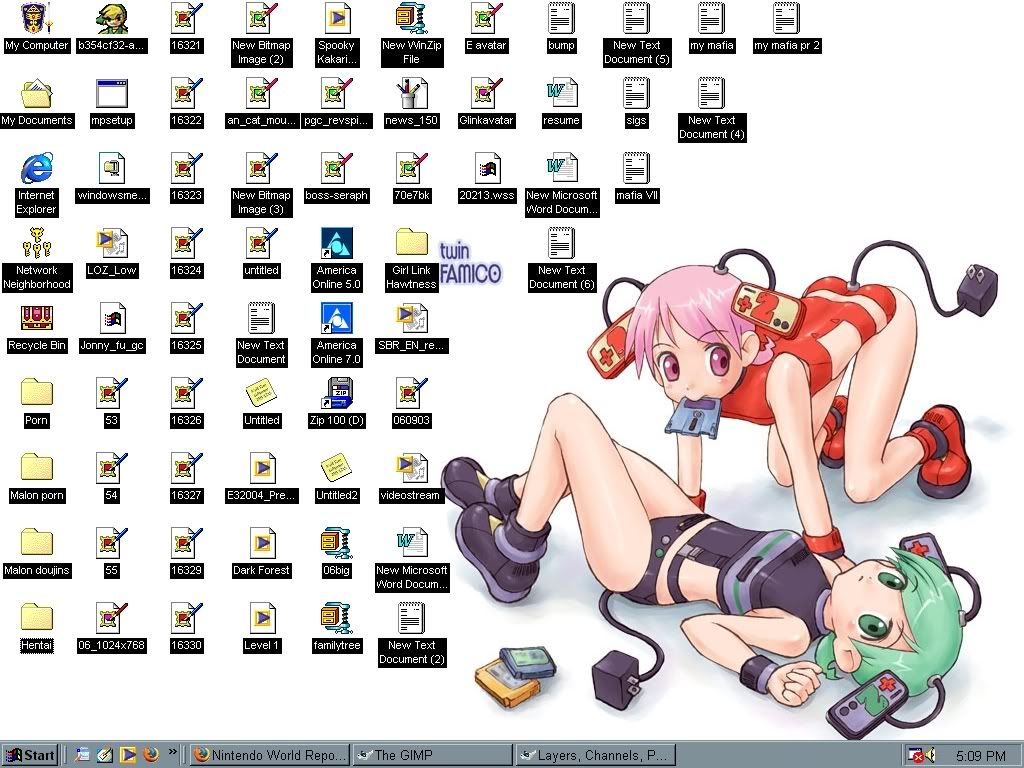Image resolution: width=1024 pixels, height=768 pixels.
Task: Launch media player from Quick Launch
Action: point(128,756)
